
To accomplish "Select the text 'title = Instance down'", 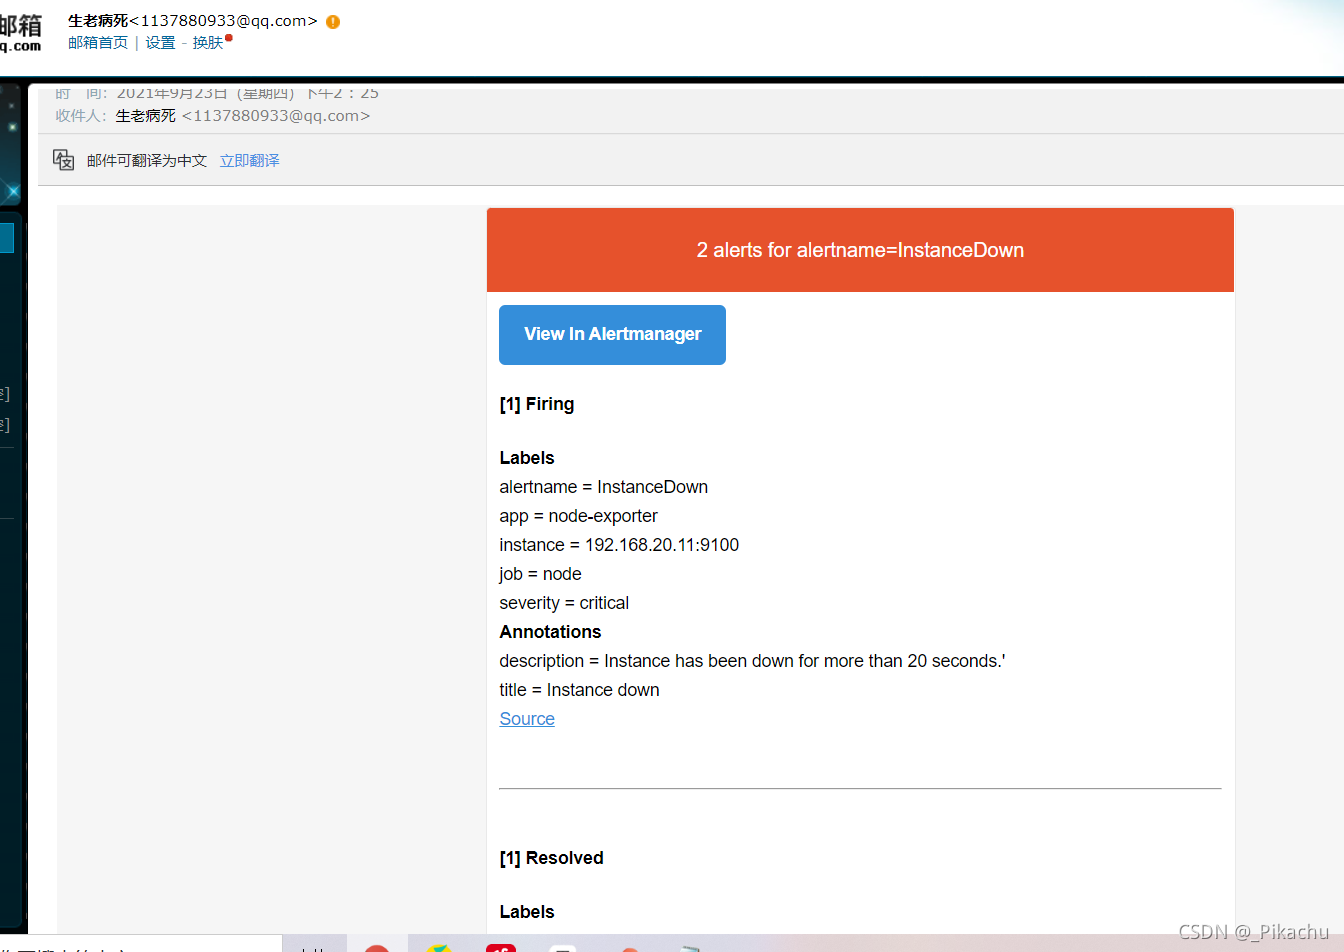I will [x=579, y=690].
